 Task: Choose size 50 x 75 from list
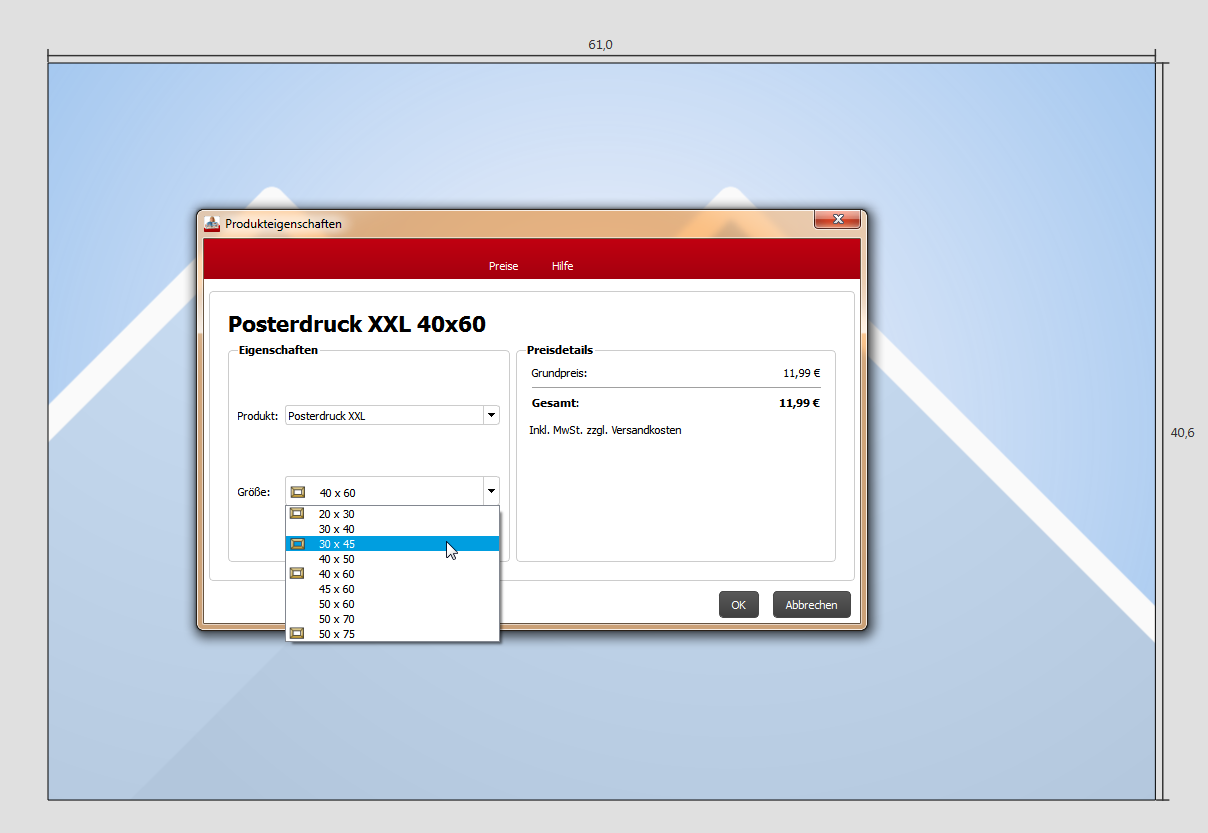pyautogui.click(x=392, y=634)
